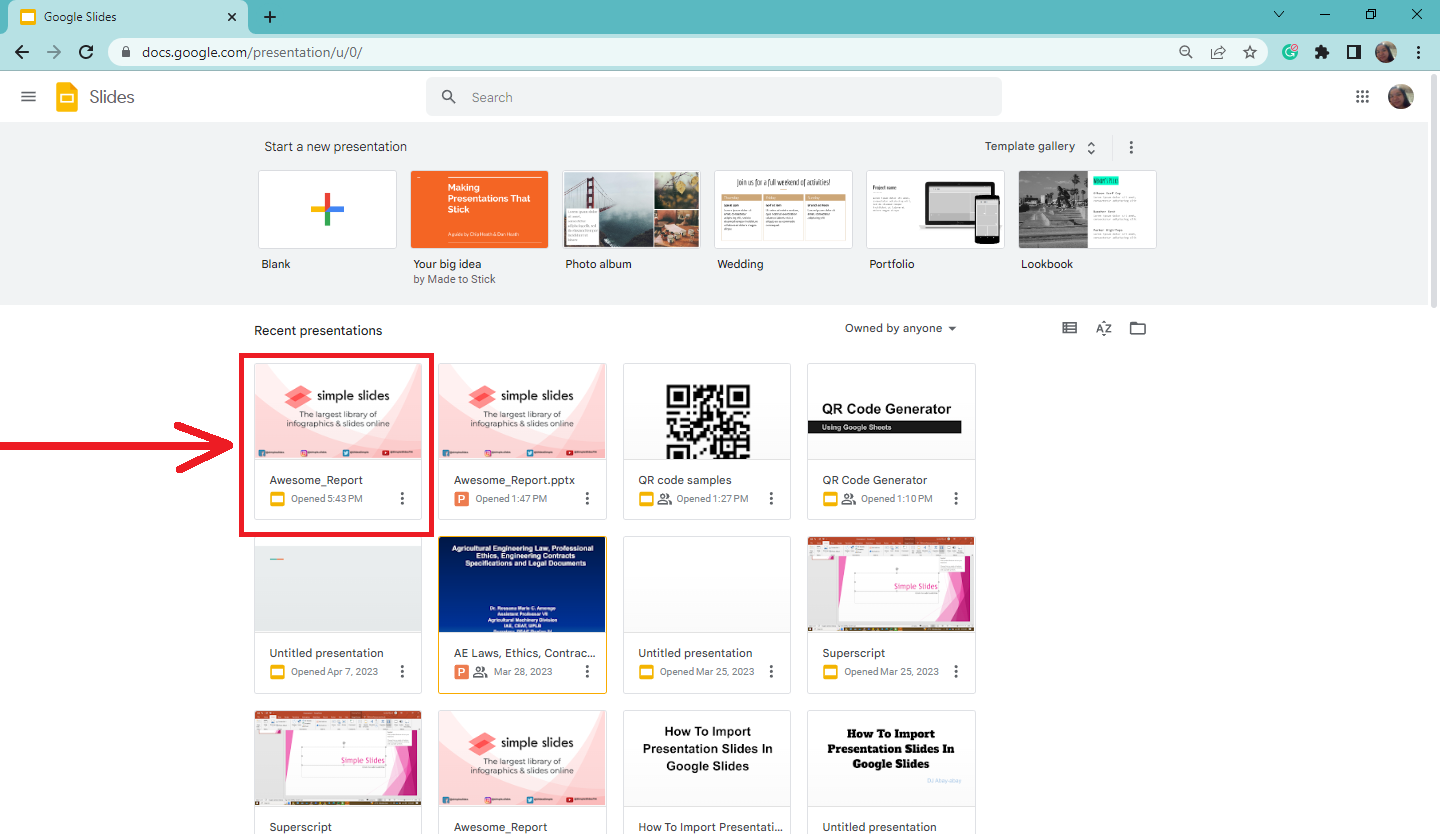Open Superscript presentation opened Mar 25
This screenshot has height=834, width=1440.
click(x=891, y=614)
